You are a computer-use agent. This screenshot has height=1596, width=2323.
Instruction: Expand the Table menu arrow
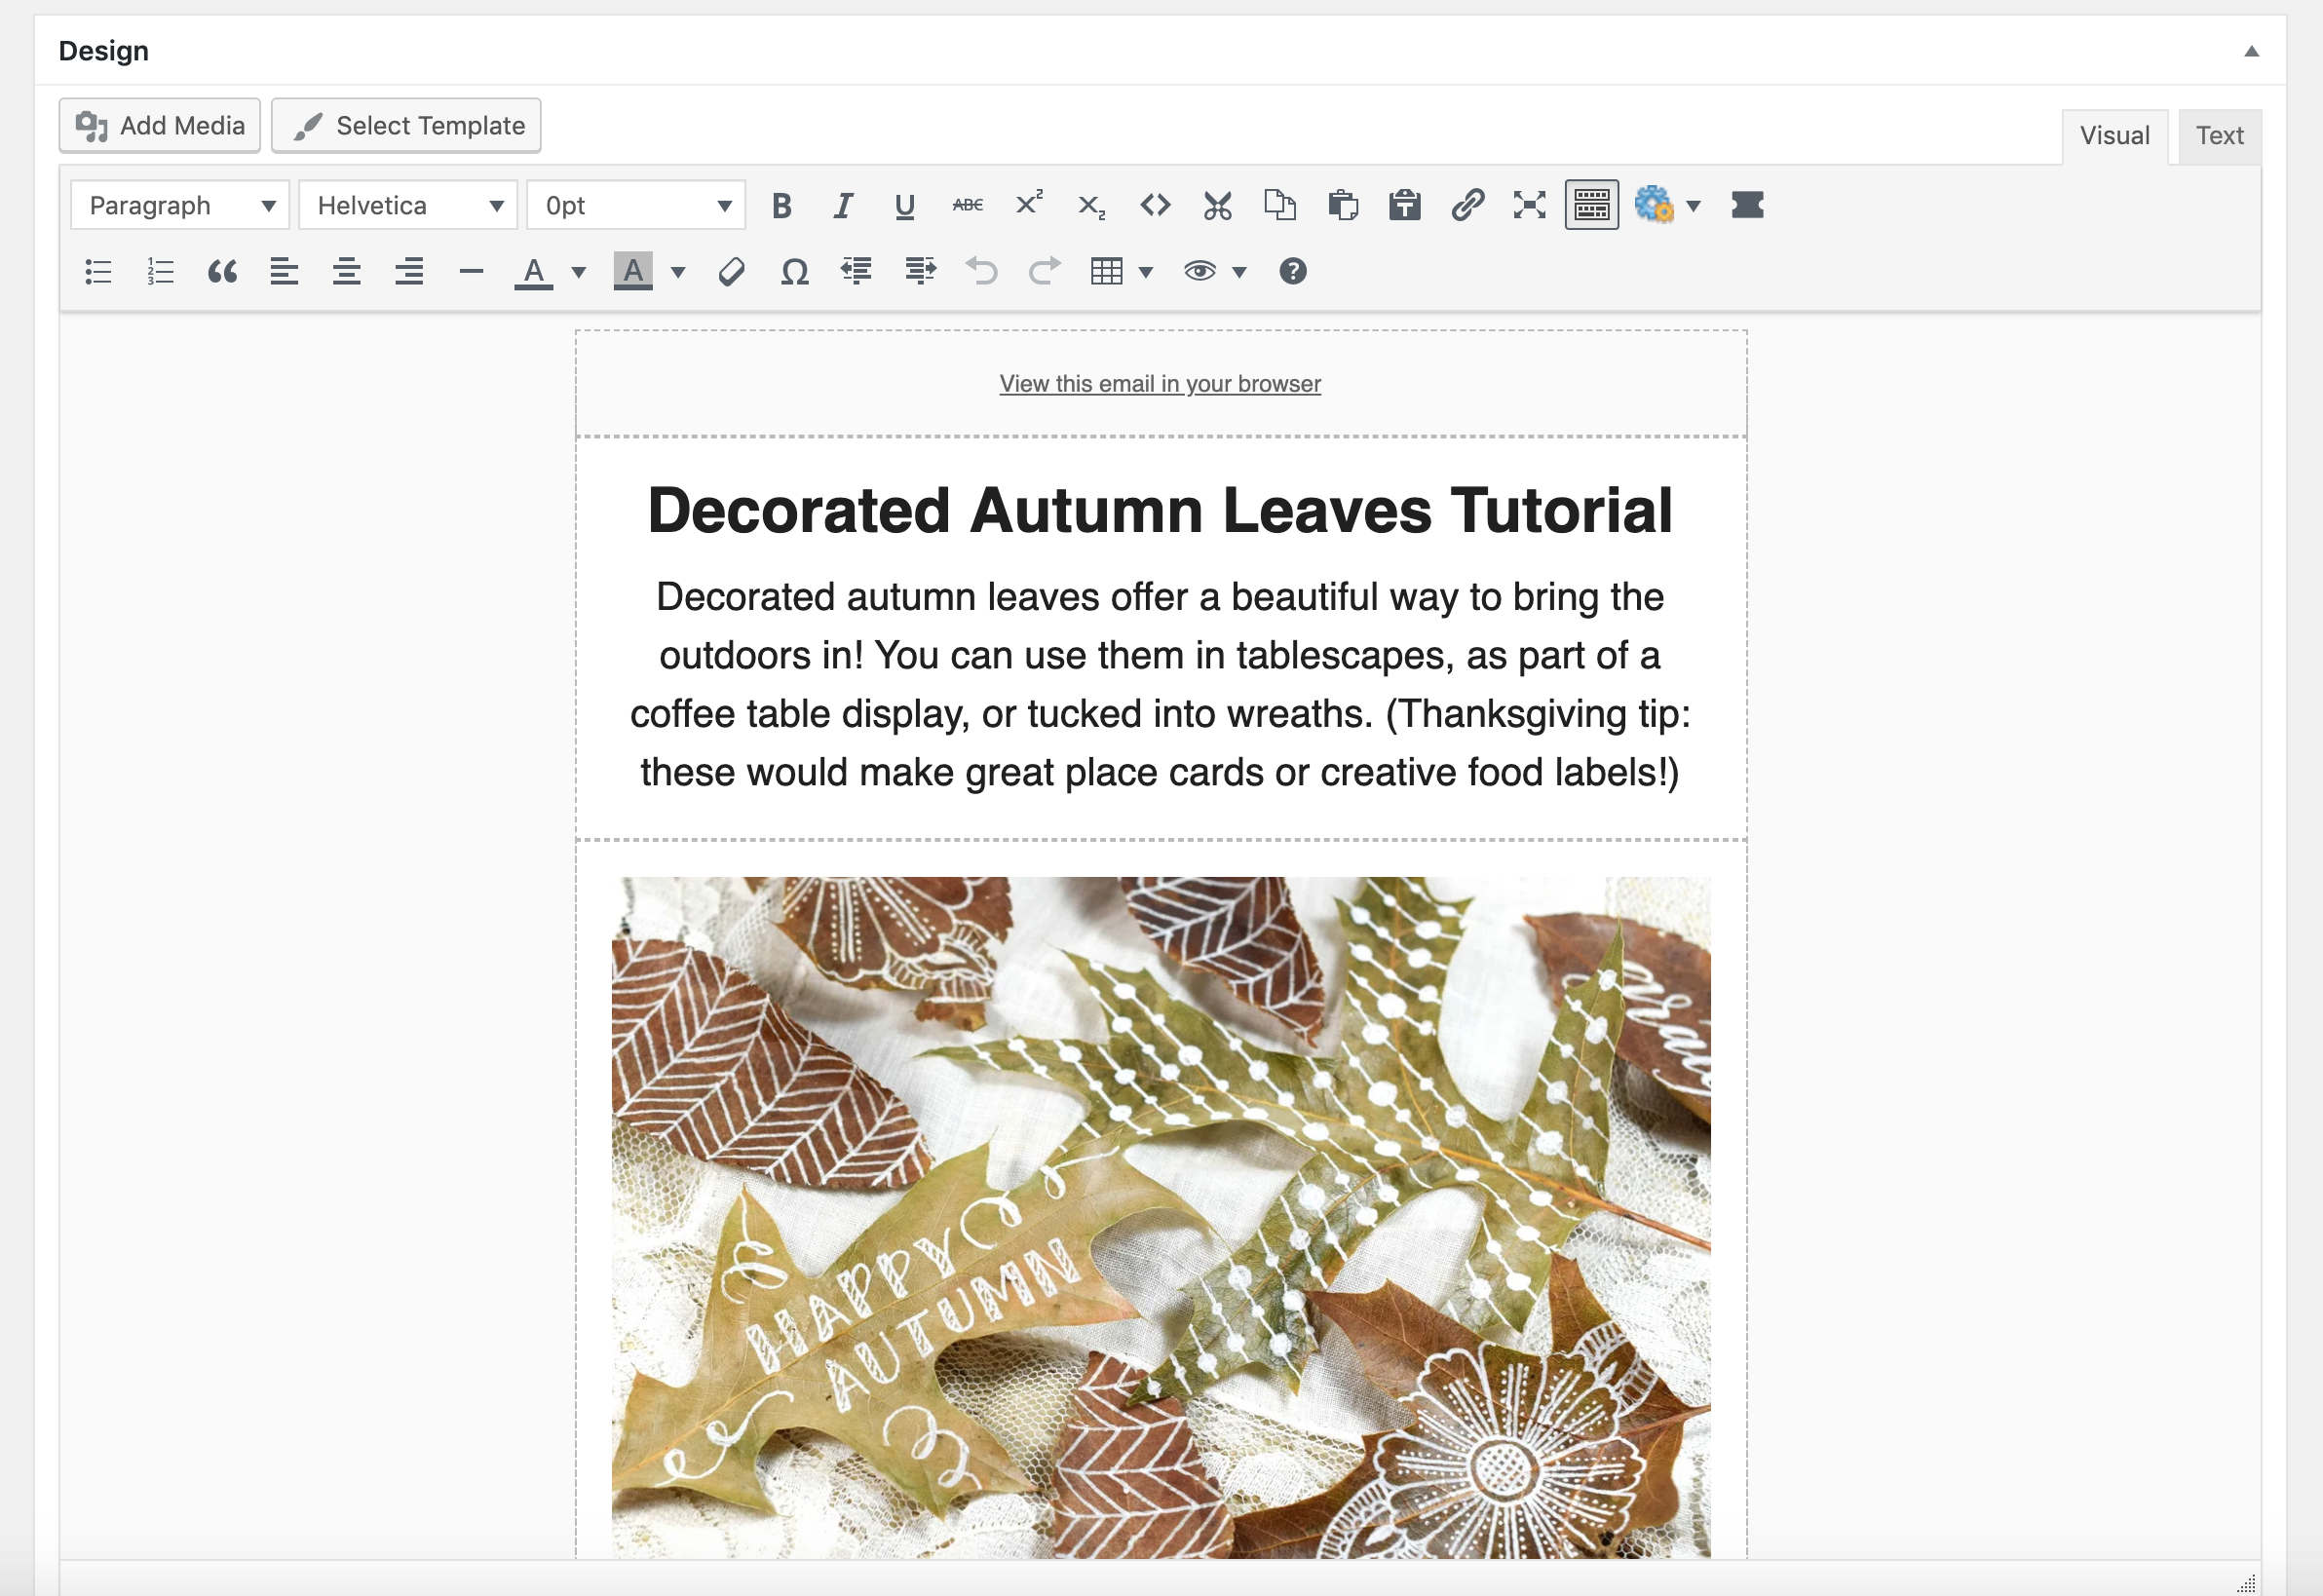pos(1146,272)
